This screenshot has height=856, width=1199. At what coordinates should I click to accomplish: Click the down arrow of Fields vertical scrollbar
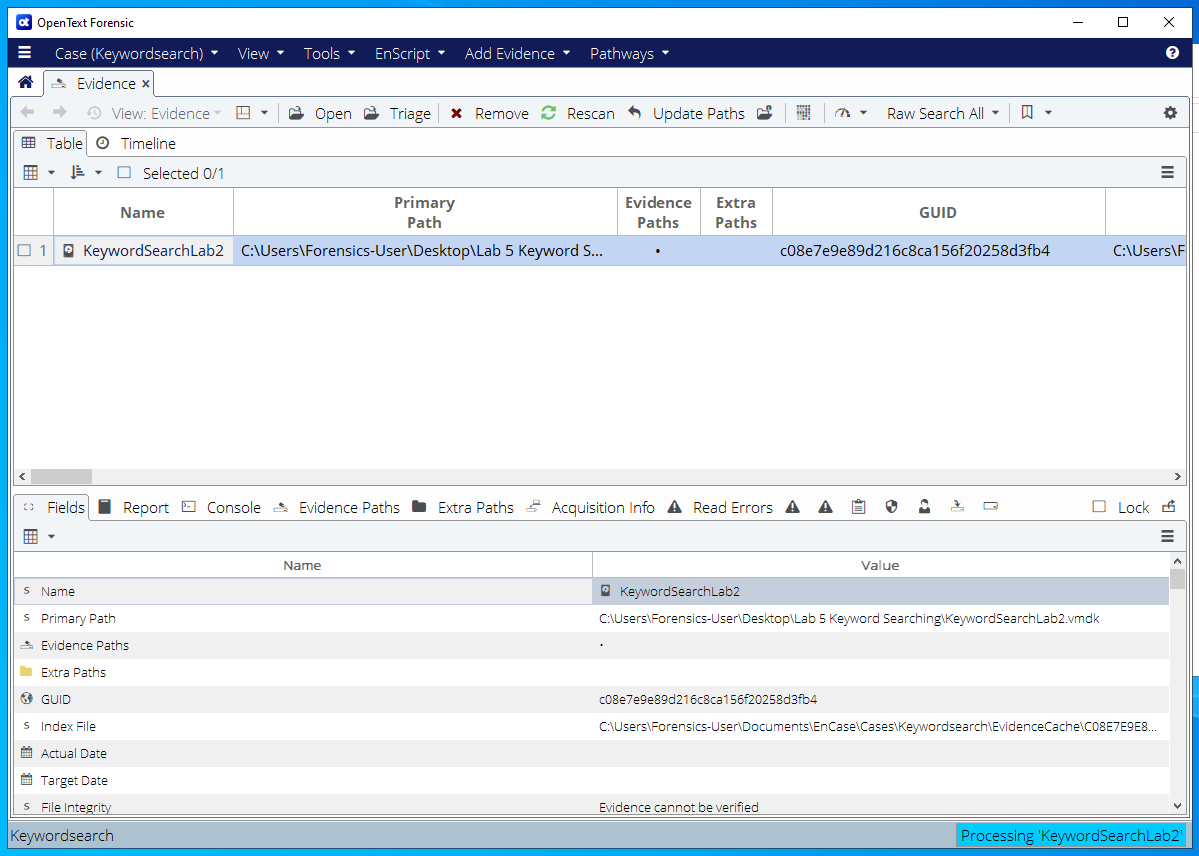[1178, 805]
